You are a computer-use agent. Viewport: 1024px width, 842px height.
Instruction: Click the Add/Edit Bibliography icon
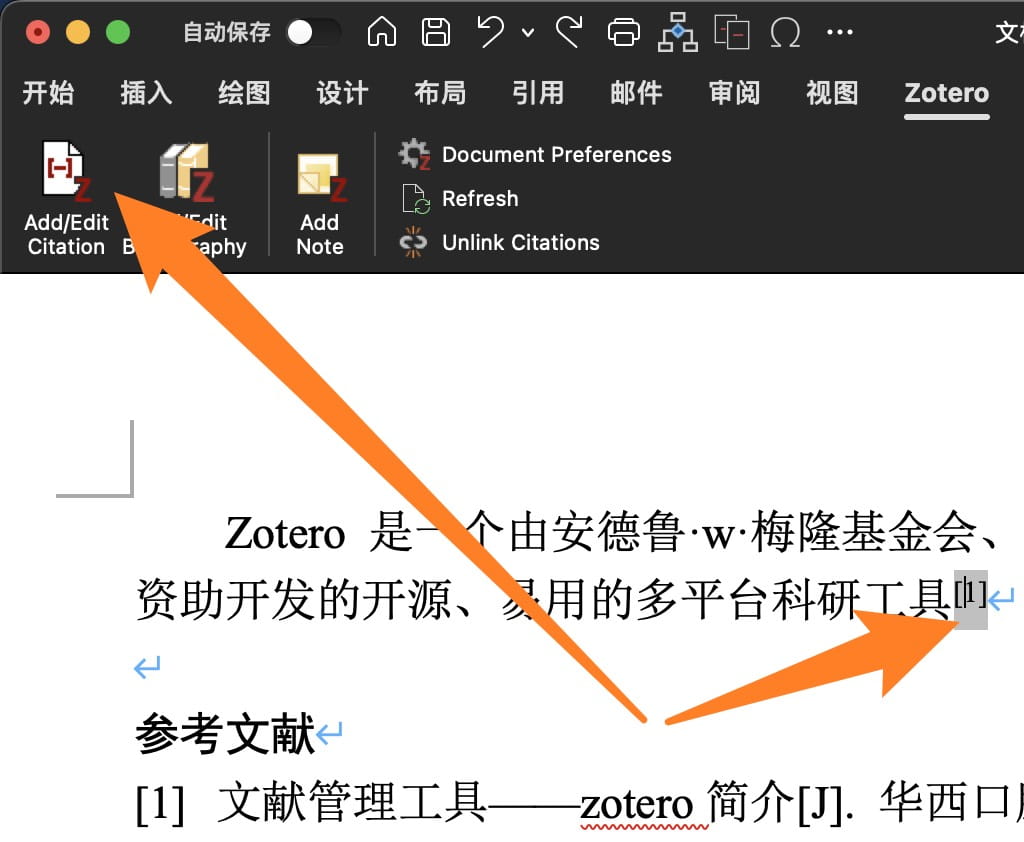click(x=187, y=172)
